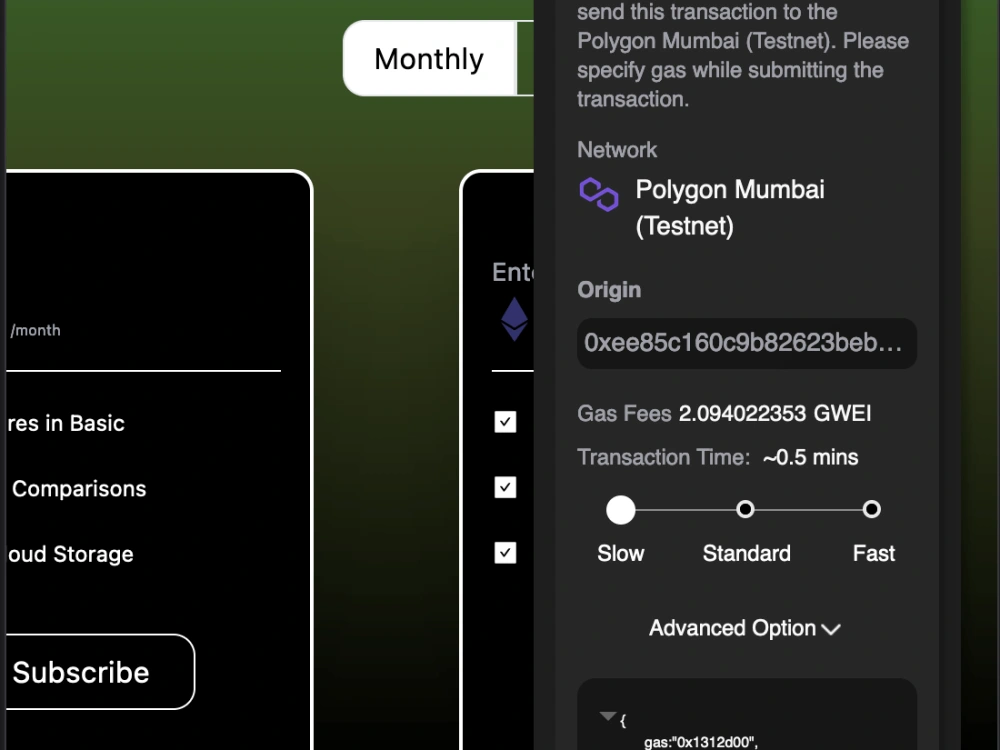Click the transaction data code box
The width and height of the screenshot is (1000, 750).
click(747, 715)
